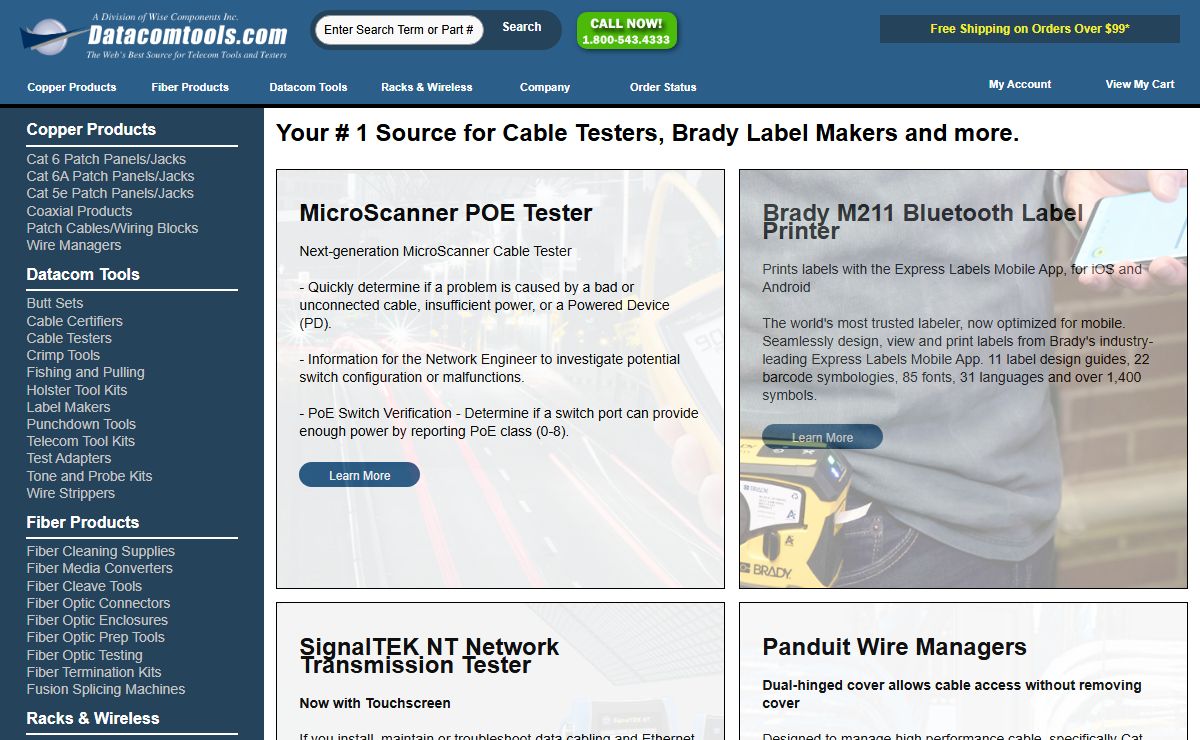Image resolution: width=1200 pixels, height=740 pixels.
Task: Click the Fiber Products sidebar heading
Action: click(x=83, y=522)
